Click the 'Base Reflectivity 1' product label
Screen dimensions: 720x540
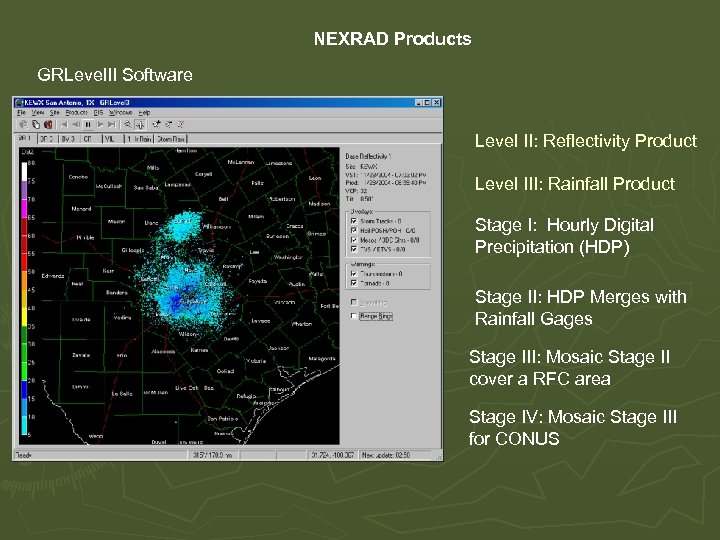coord(368,157)
